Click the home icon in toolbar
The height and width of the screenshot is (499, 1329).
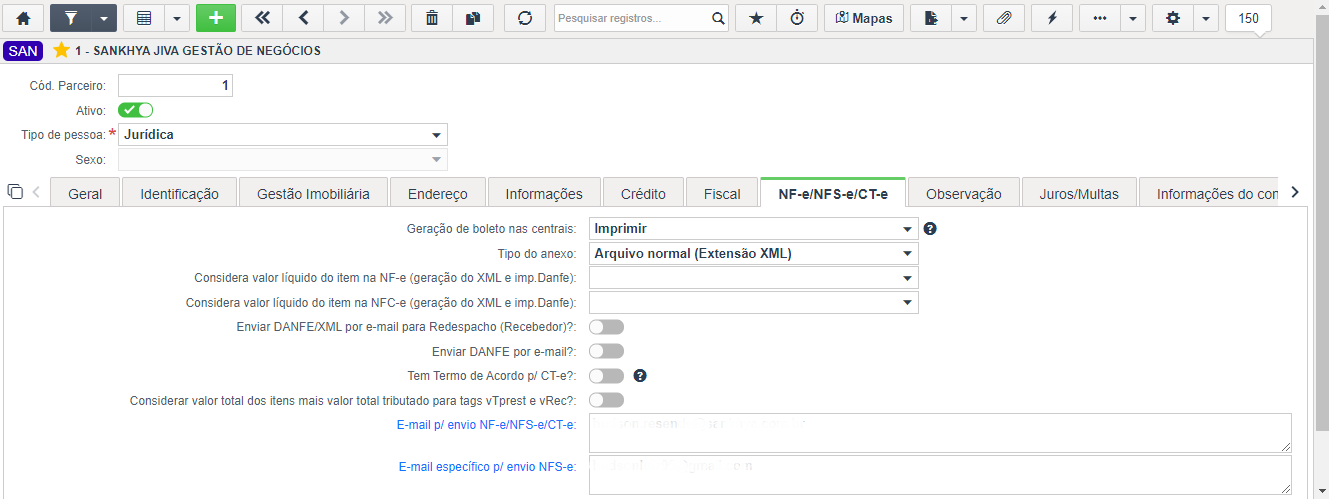[x=23, y=18]
